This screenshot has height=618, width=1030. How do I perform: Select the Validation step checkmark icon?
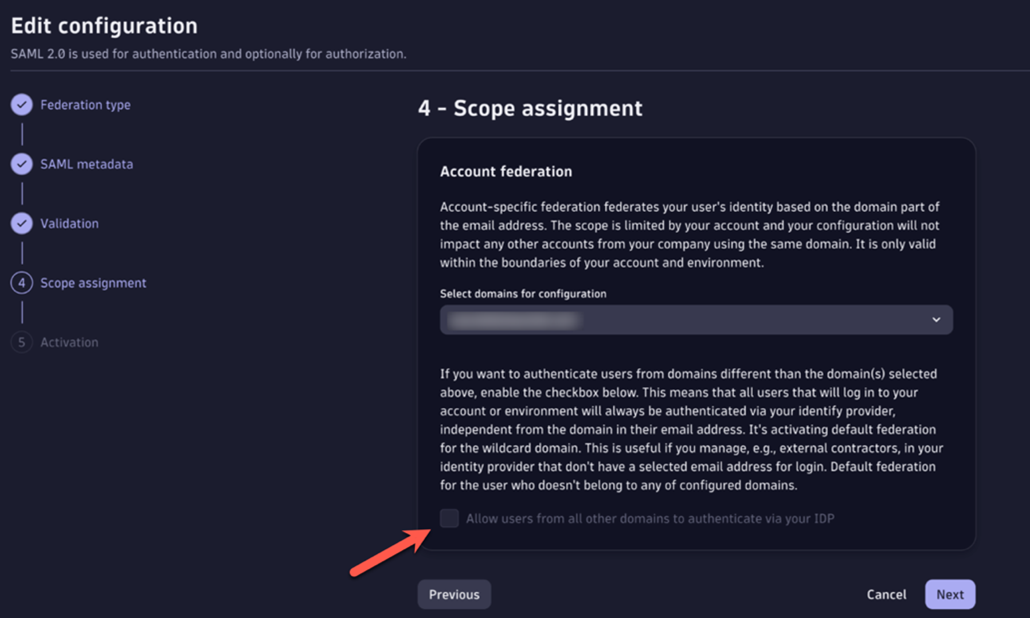pyautogui.click(x=21, y=223)
